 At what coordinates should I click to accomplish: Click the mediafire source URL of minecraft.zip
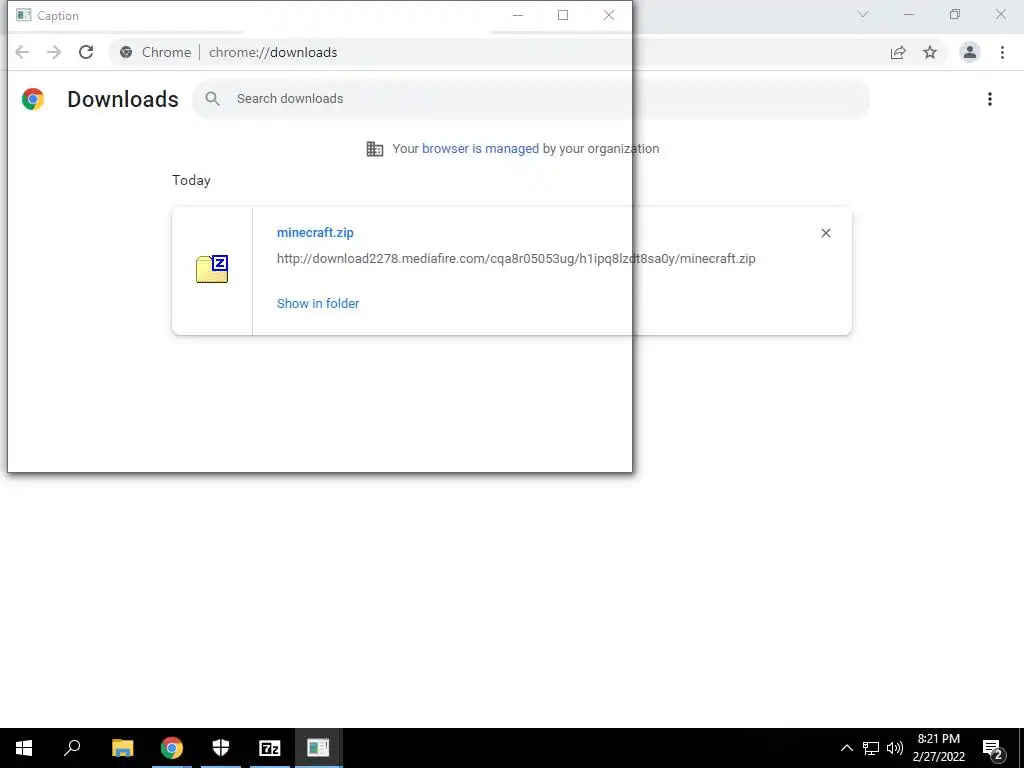516,259
